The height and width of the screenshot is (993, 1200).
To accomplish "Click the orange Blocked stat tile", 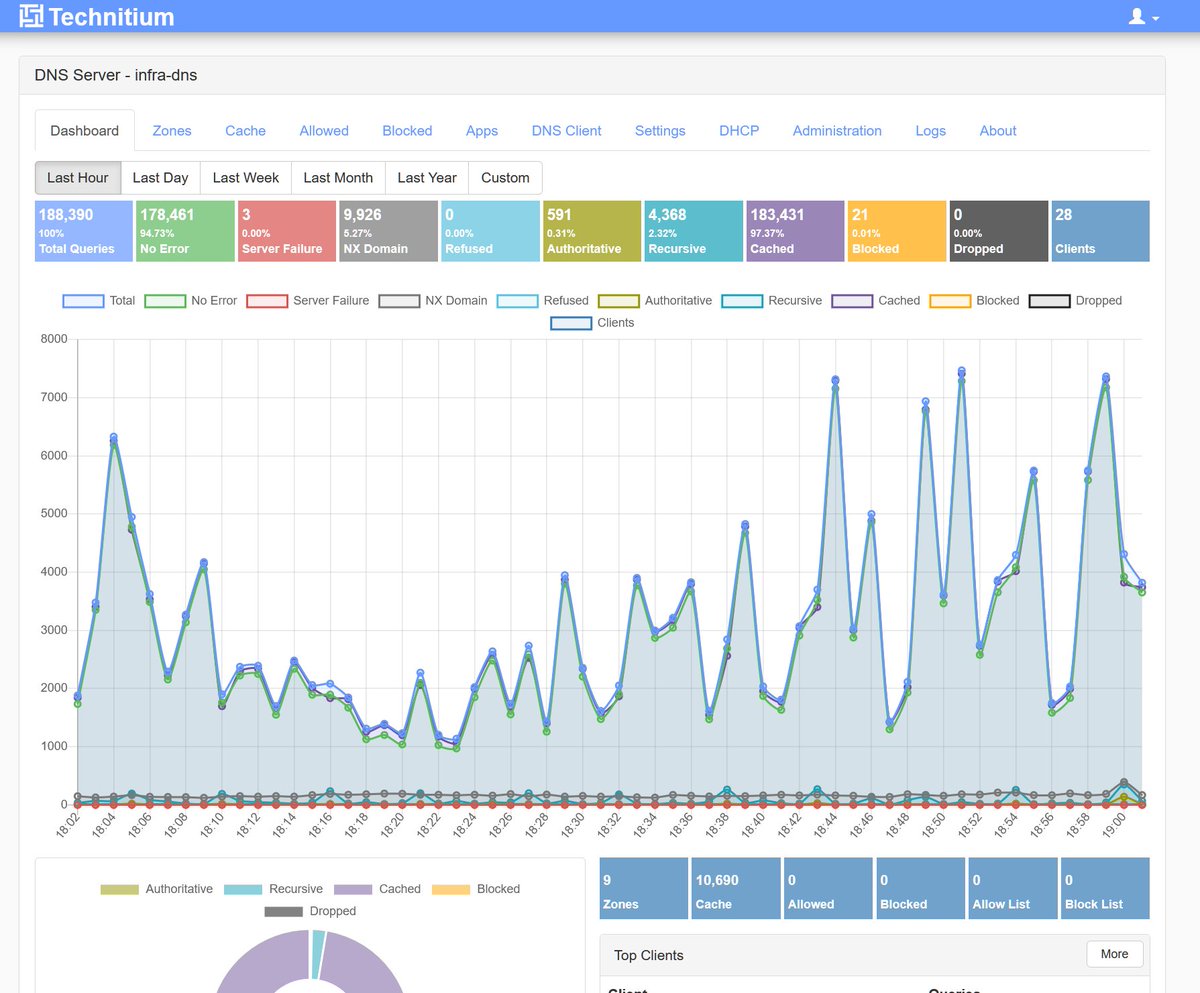I will coord(897,231).
